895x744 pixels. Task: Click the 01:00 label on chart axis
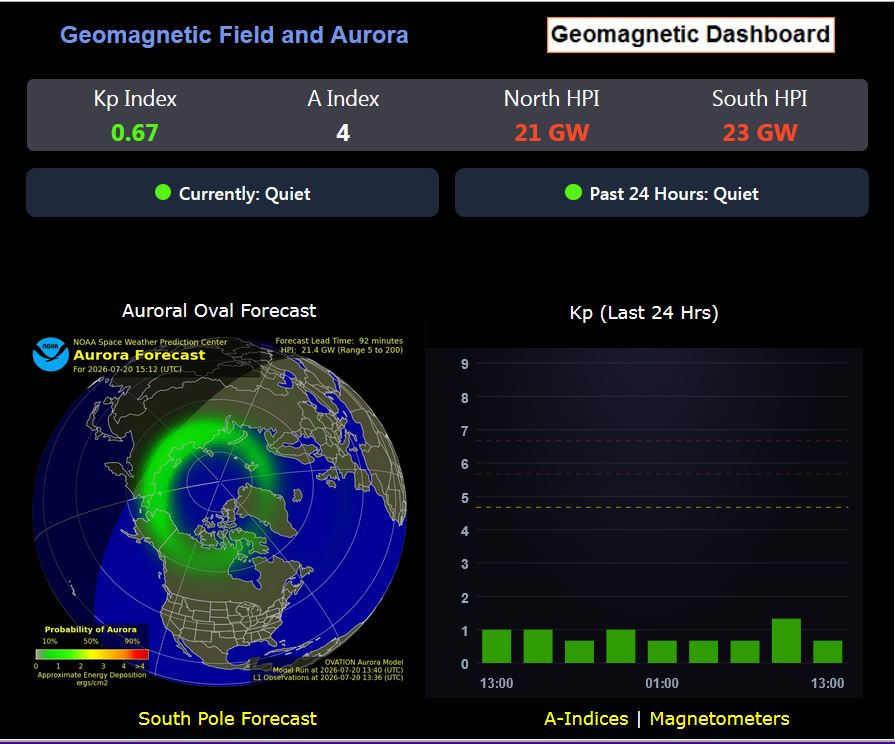click(x=662, y=683)
